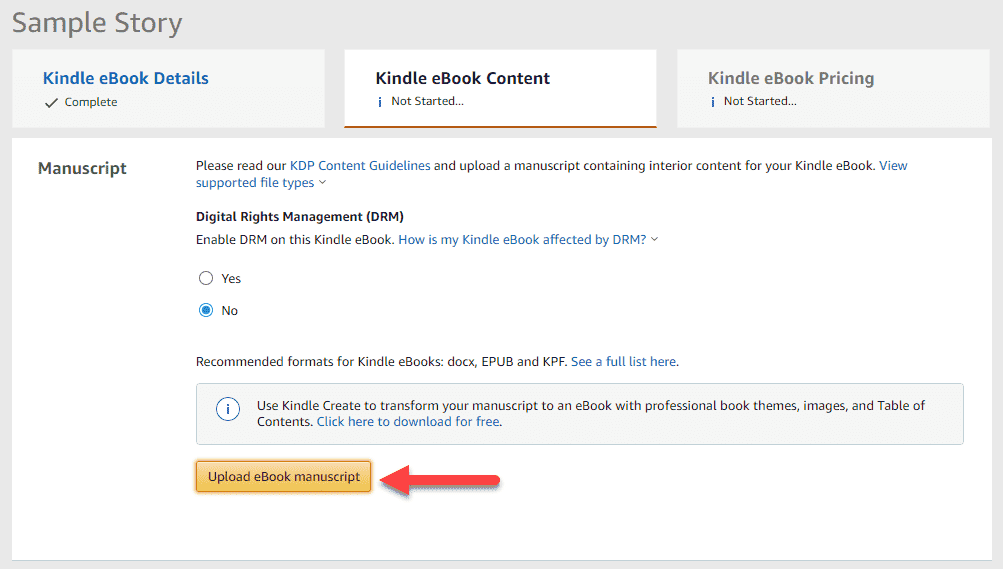Image resolution: width=1003 pixels, height=569 pixels.
Task: Select Yes to enable DRM
Action: click(x=205, y=278)
